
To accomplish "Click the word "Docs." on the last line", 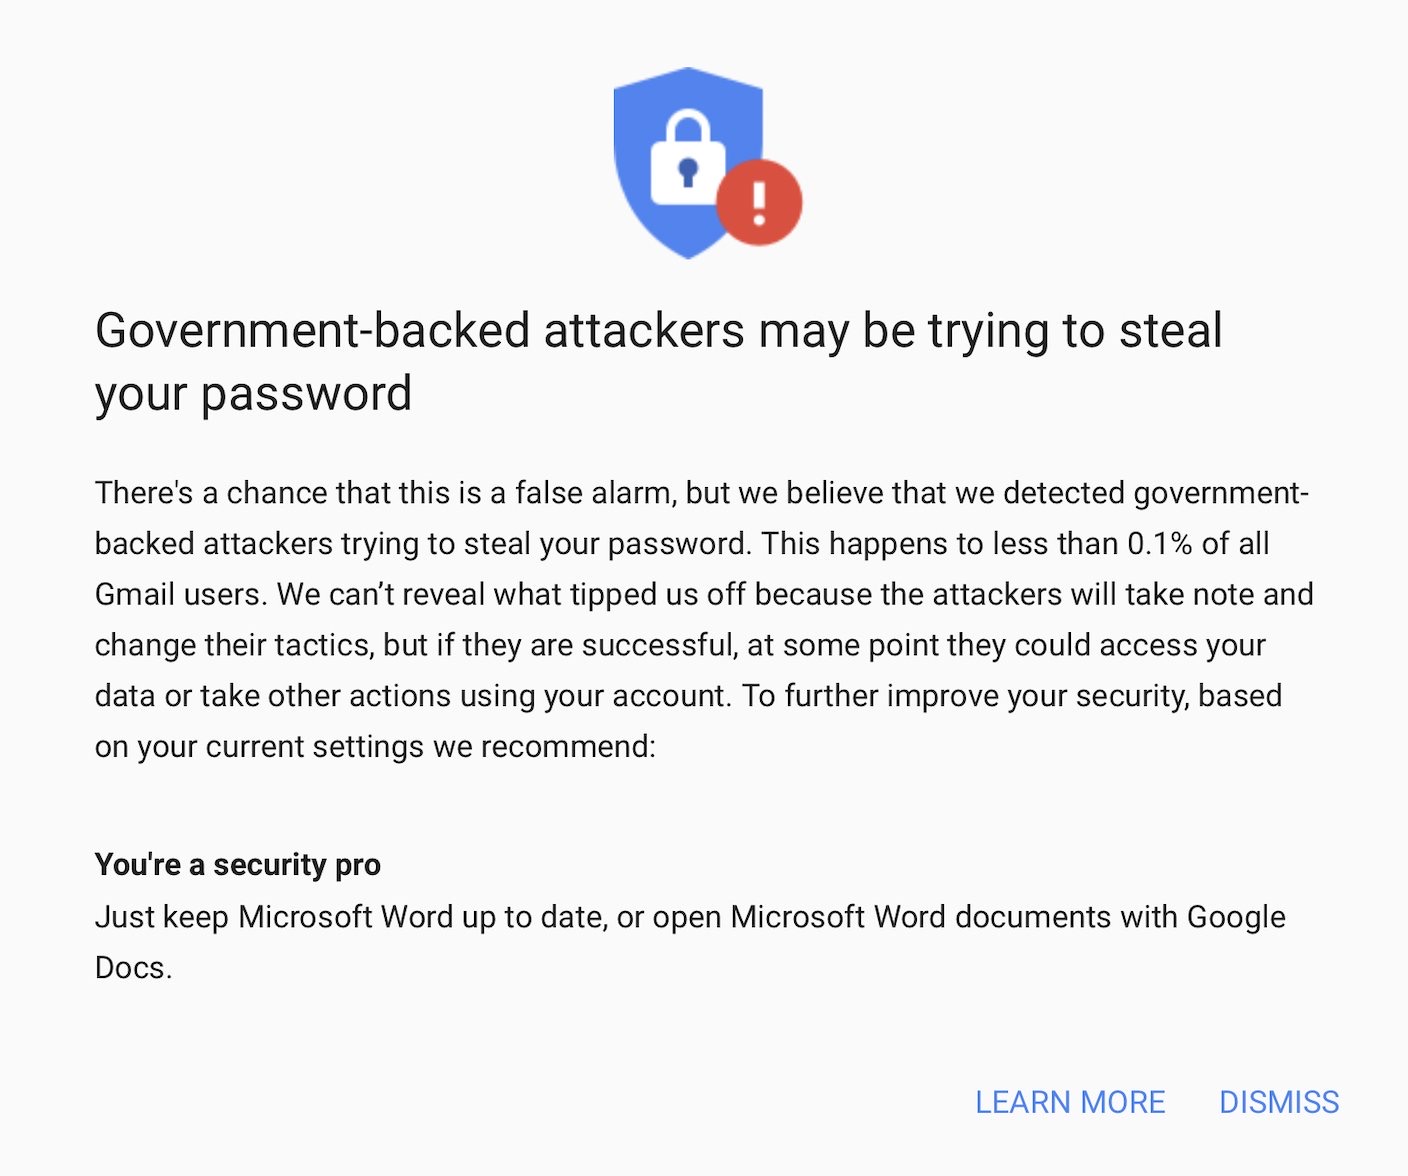I will [134, 968].
